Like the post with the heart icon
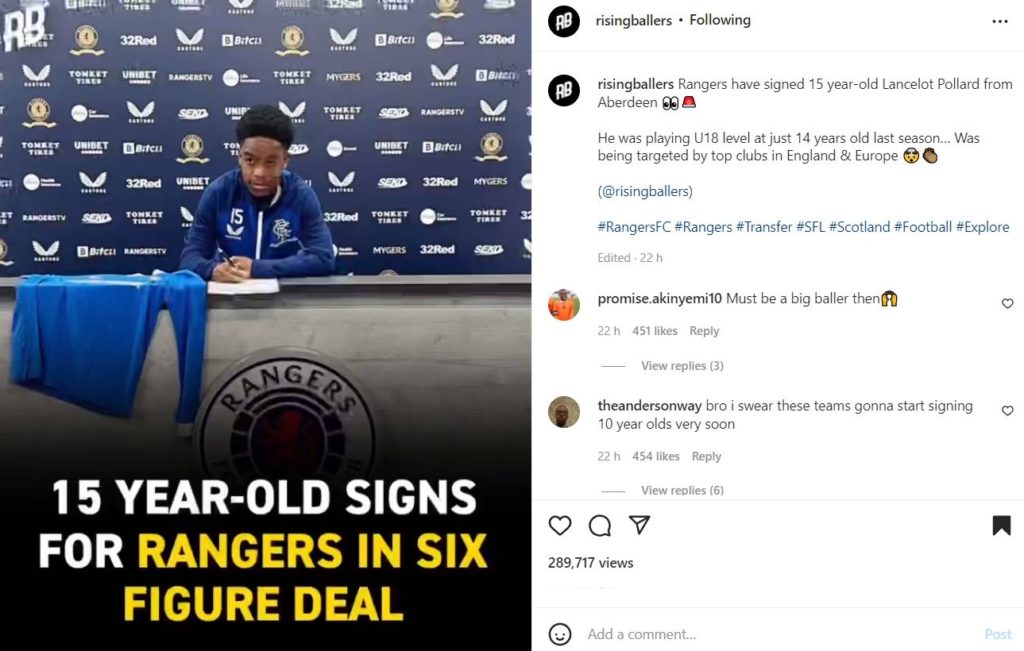Image resolution: width=1024 pixels, height=651 pixels. pyautogui.click(x=560, y=526)
